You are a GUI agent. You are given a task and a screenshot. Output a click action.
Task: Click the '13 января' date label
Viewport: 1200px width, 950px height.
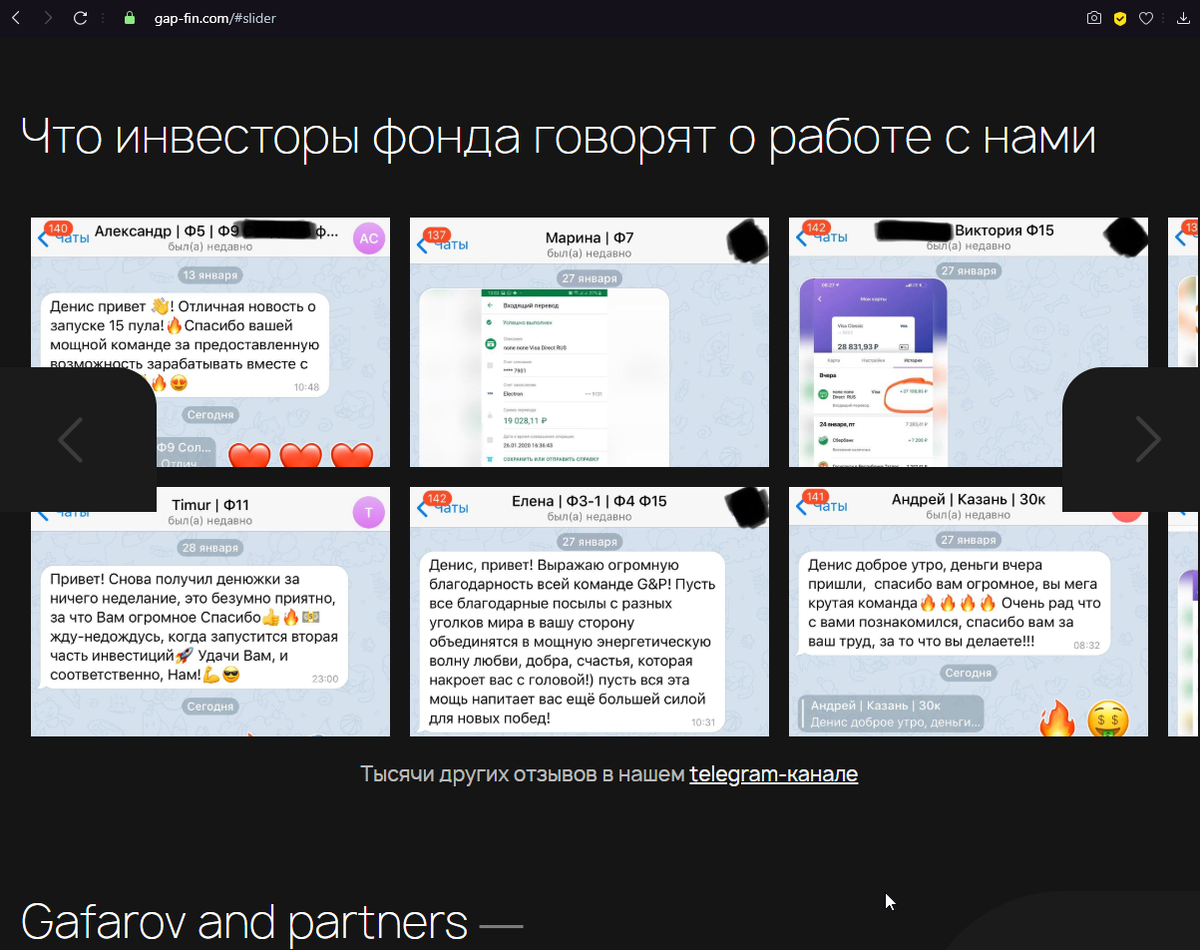coord(210,275)
